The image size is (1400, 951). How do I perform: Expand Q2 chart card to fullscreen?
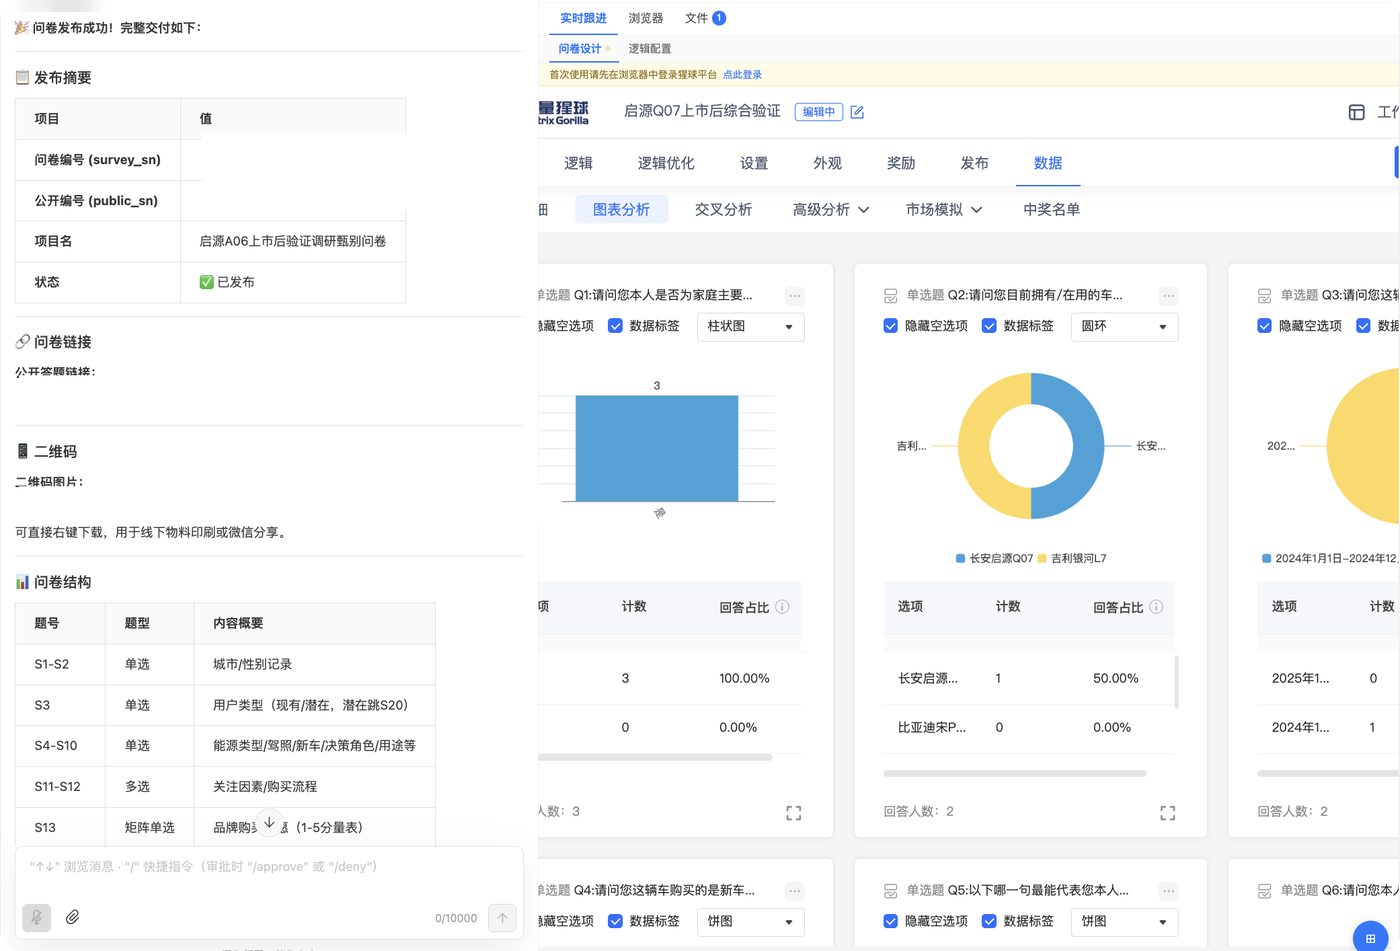1168,813
